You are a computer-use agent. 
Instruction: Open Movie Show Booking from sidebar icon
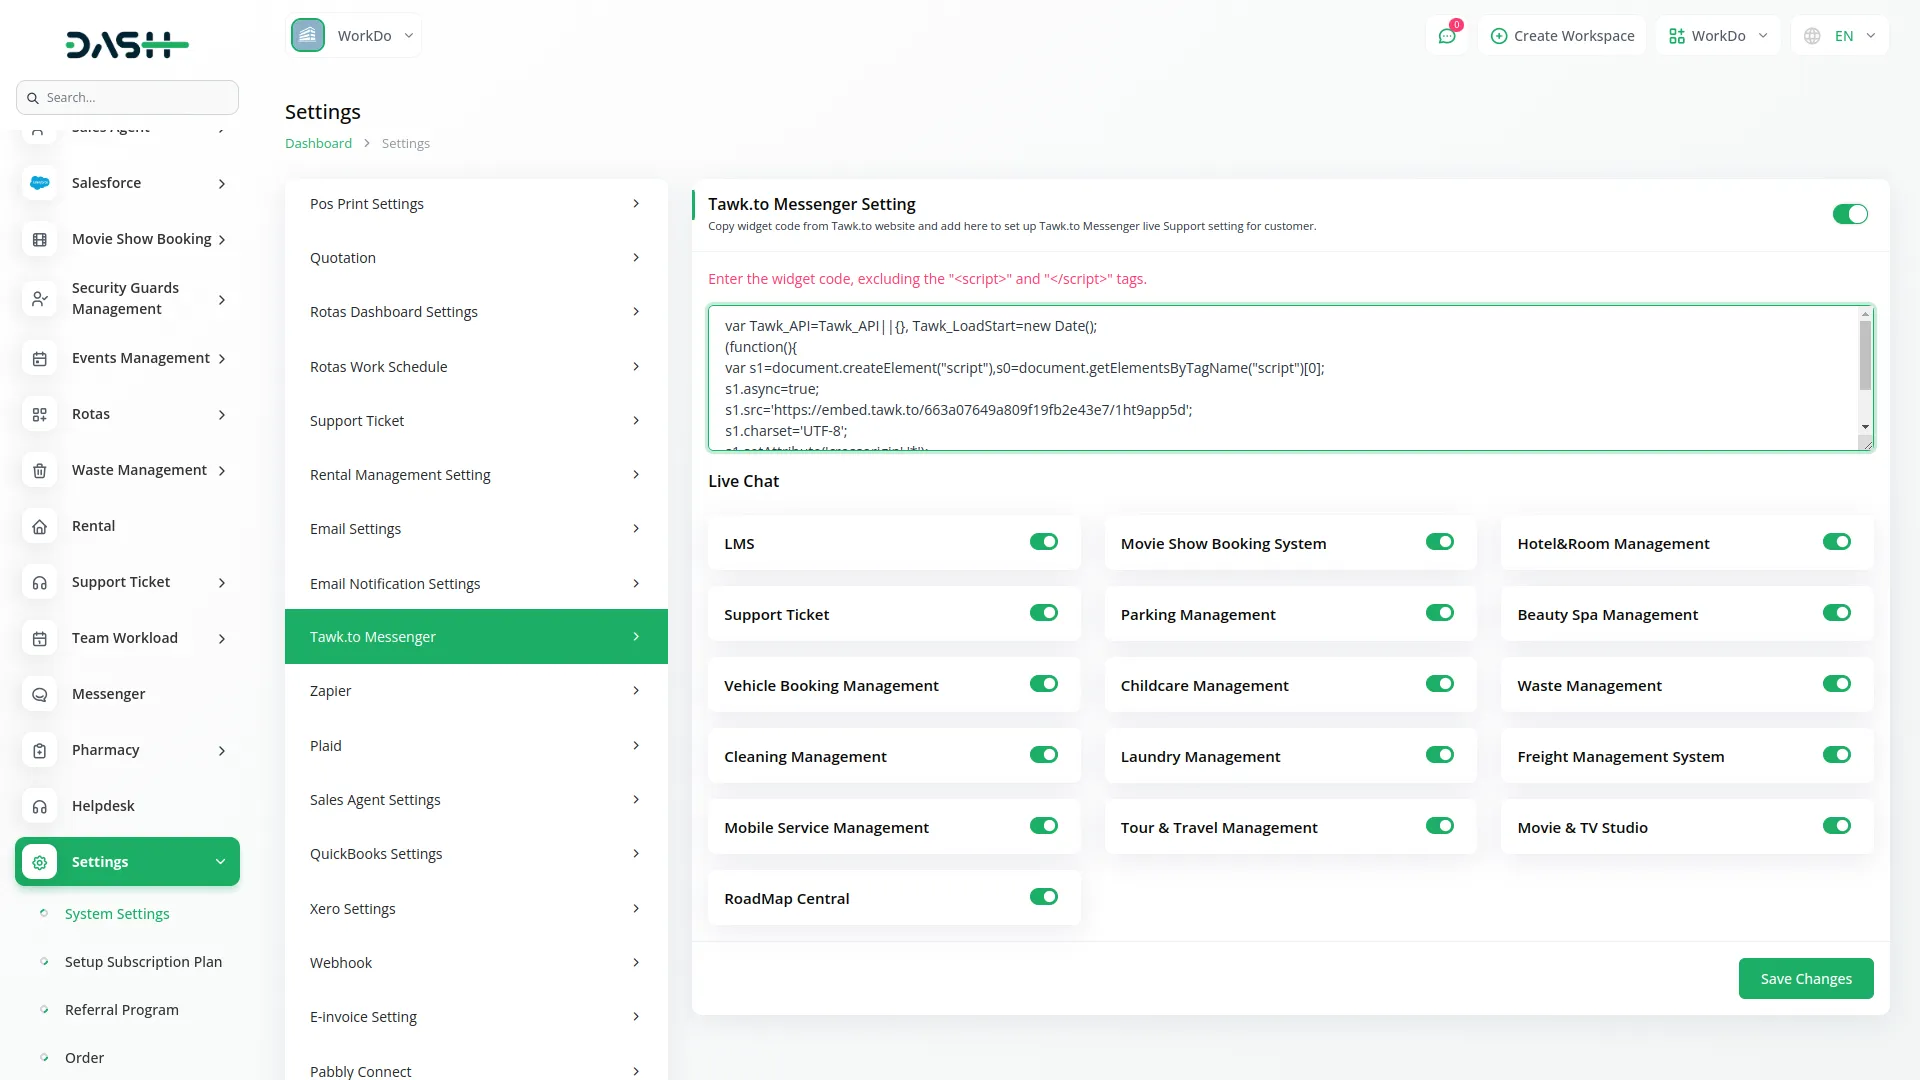pyautogui.click(x=39, y=238)
